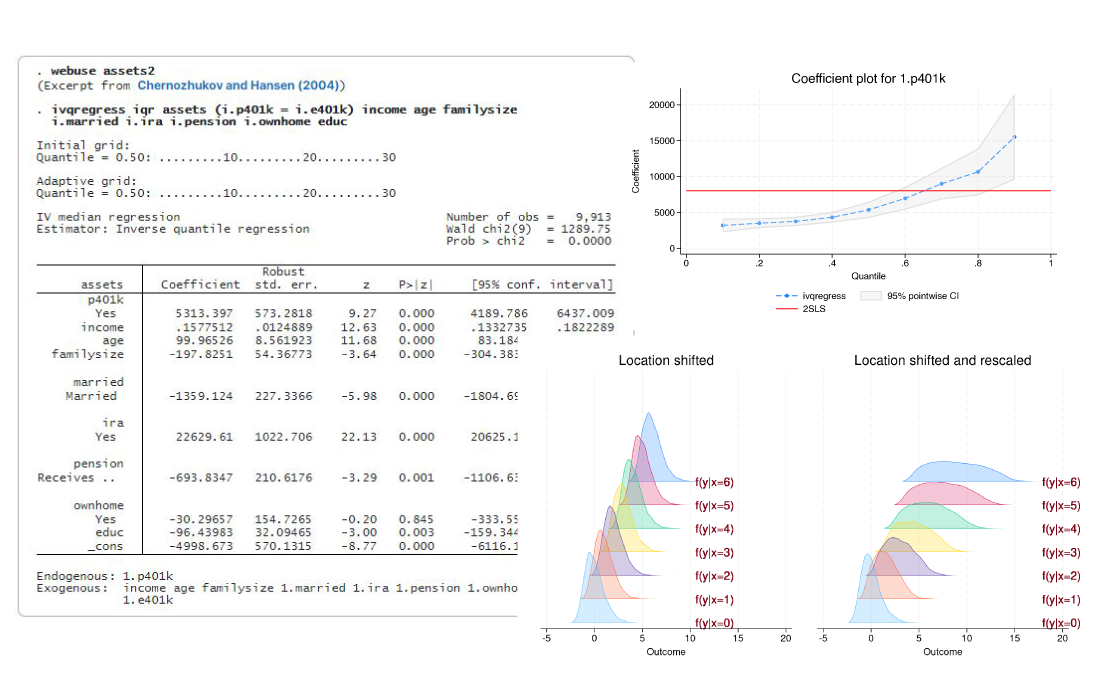Screen dimensions: 1110x699
Task: Click f(y|x=1) label in rescaled plot
Action: (1061, 600)
